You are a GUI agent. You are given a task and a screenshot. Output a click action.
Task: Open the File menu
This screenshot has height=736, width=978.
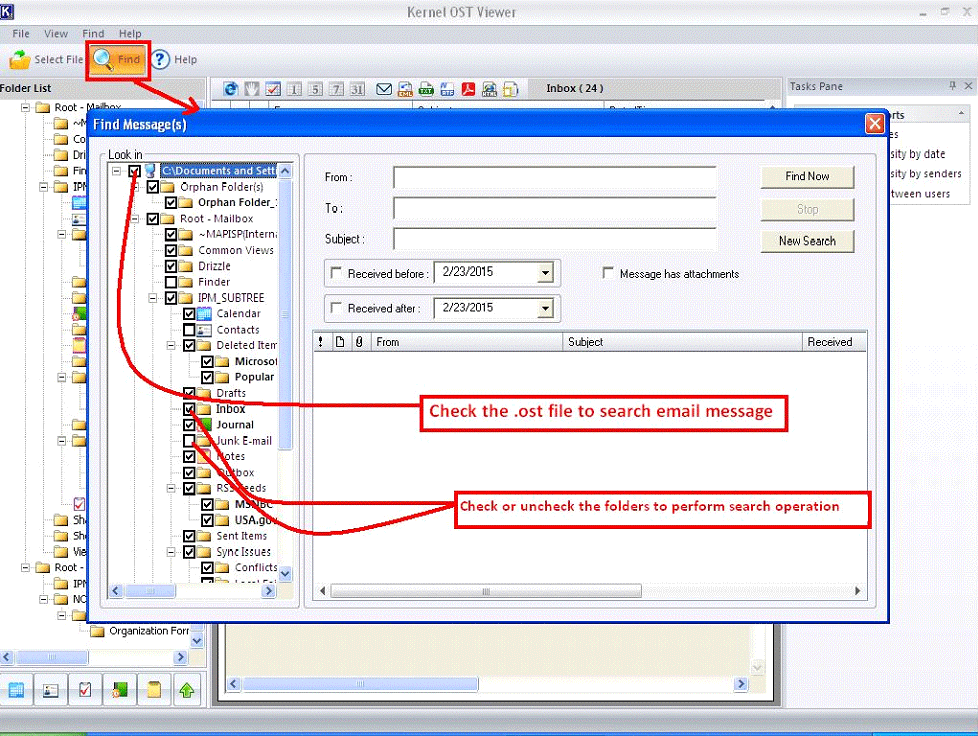coord(21,34)
